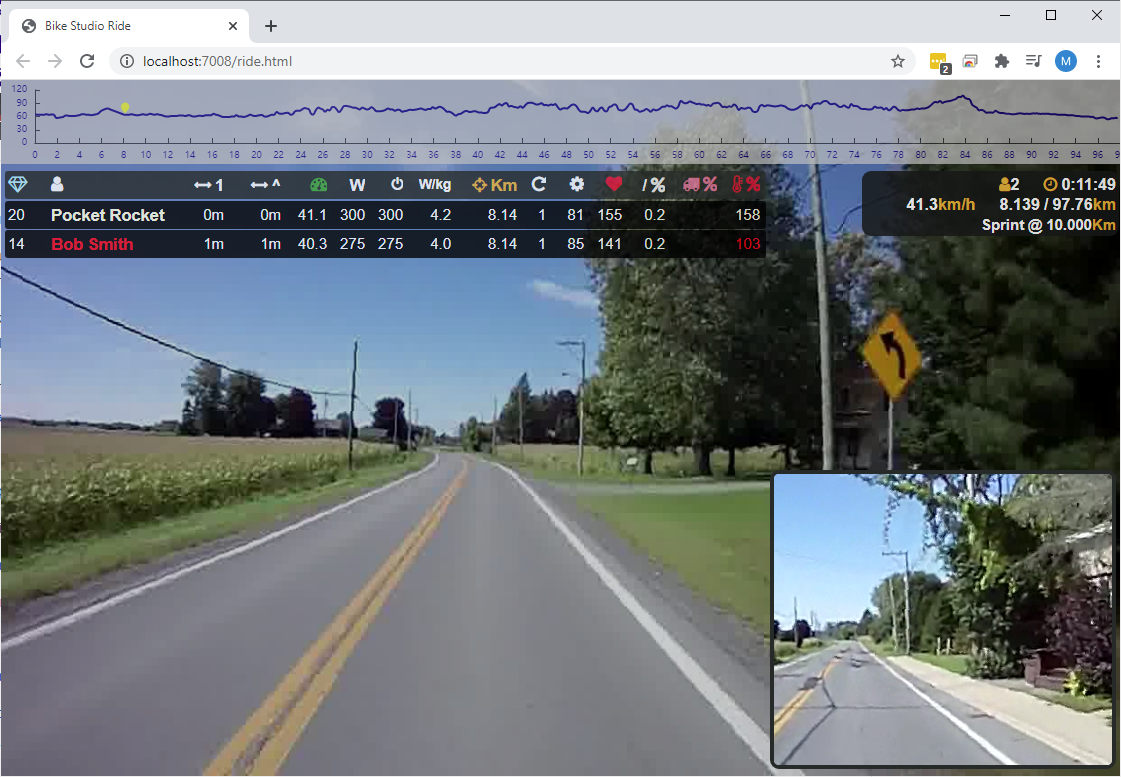Click the elevation peak near km 84

pos(963,98)
